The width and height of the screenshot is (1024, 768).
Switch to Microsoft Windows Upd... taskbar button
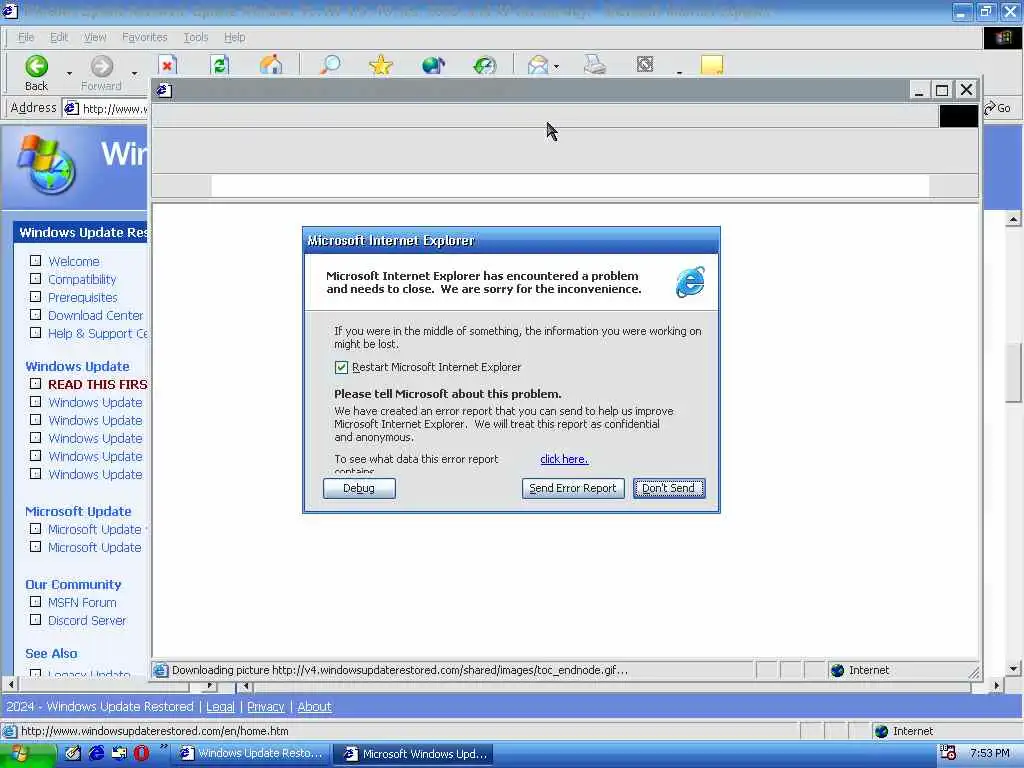[415, 754]
